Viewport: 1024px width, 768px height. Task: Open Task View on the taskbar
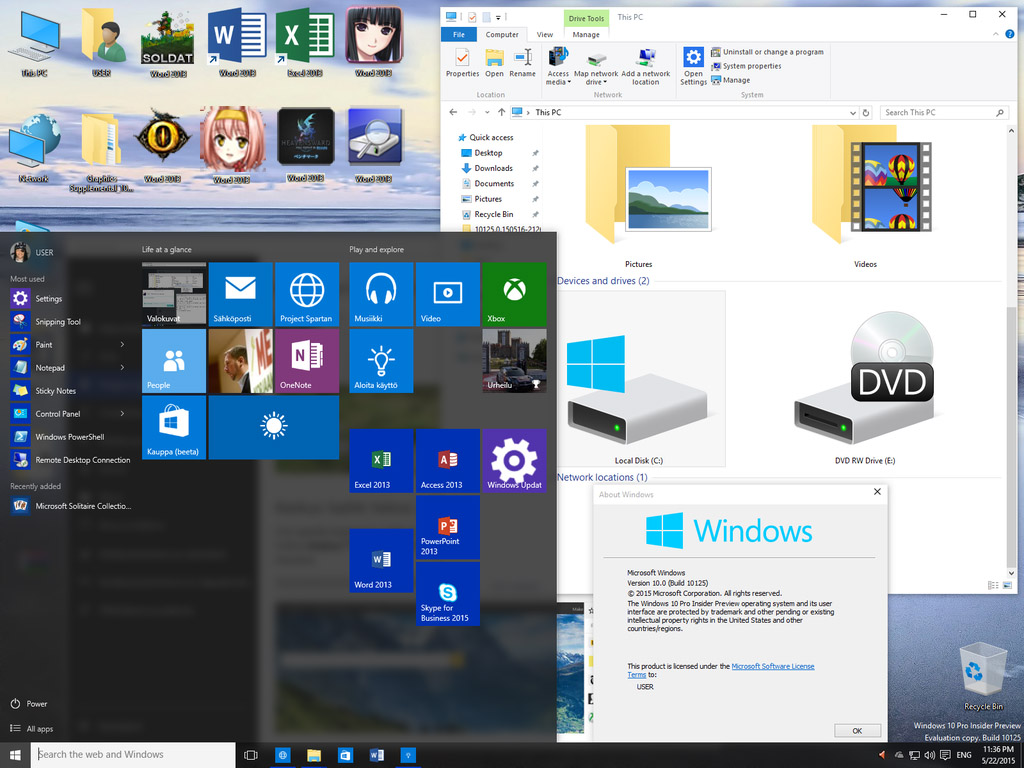pos(251,755)
